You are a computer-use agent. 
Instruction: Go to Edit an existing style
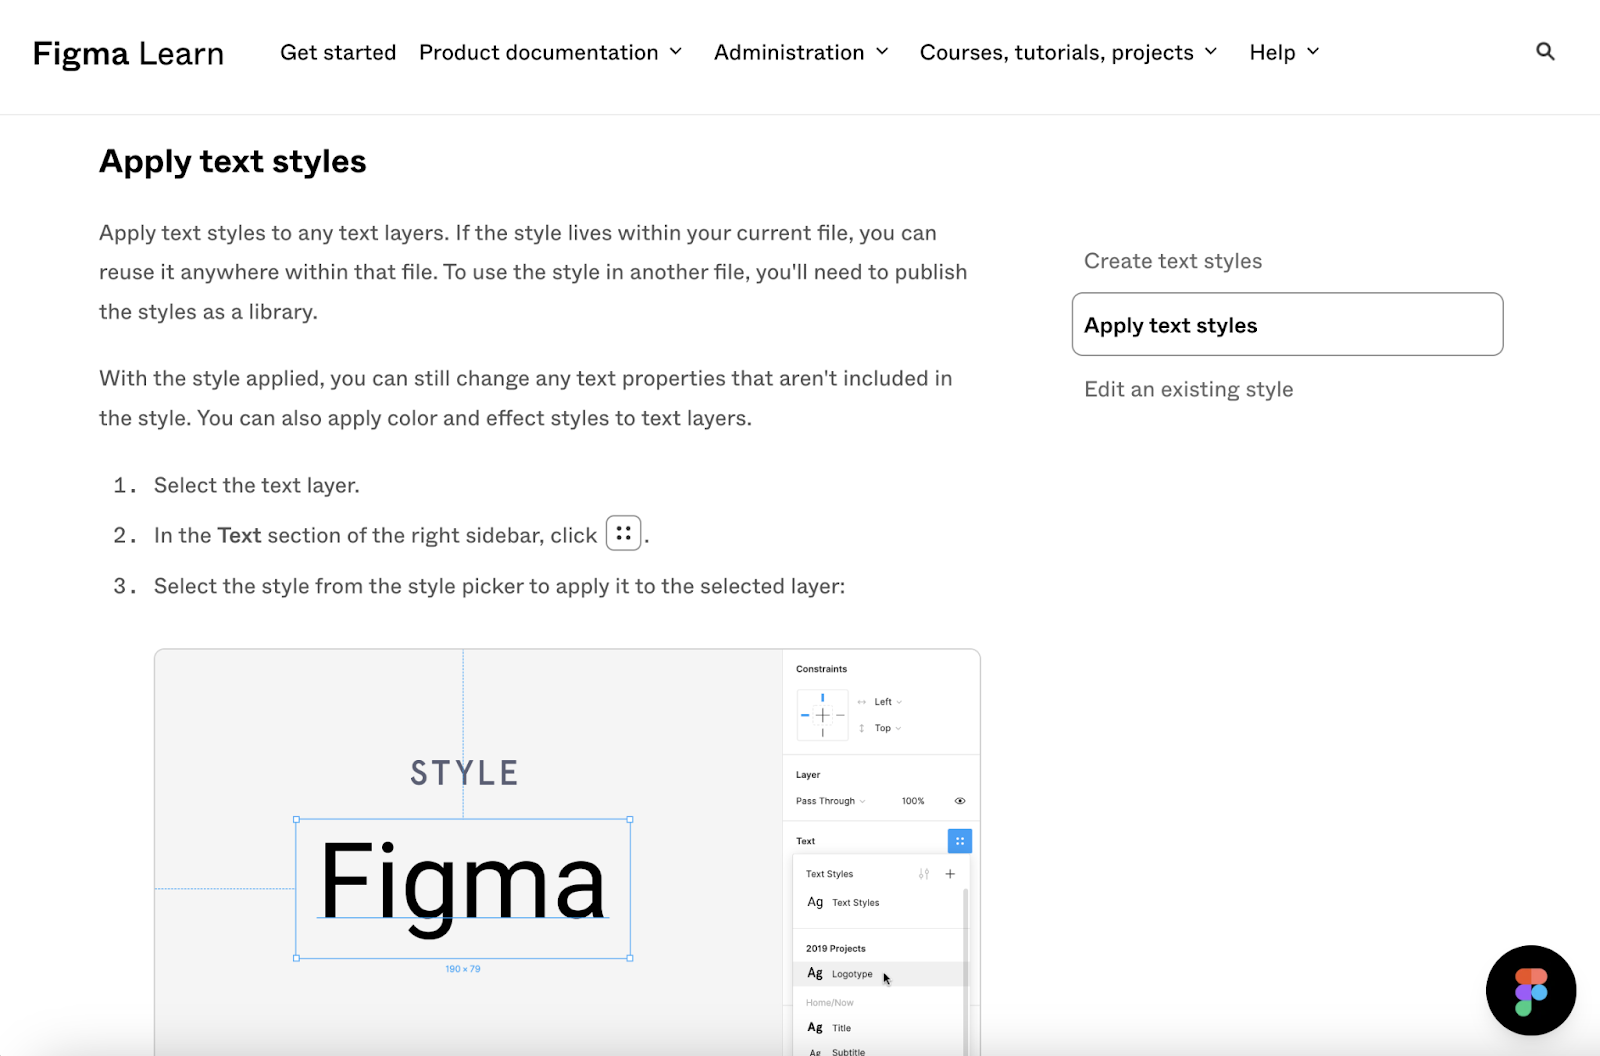[1188, 389]
